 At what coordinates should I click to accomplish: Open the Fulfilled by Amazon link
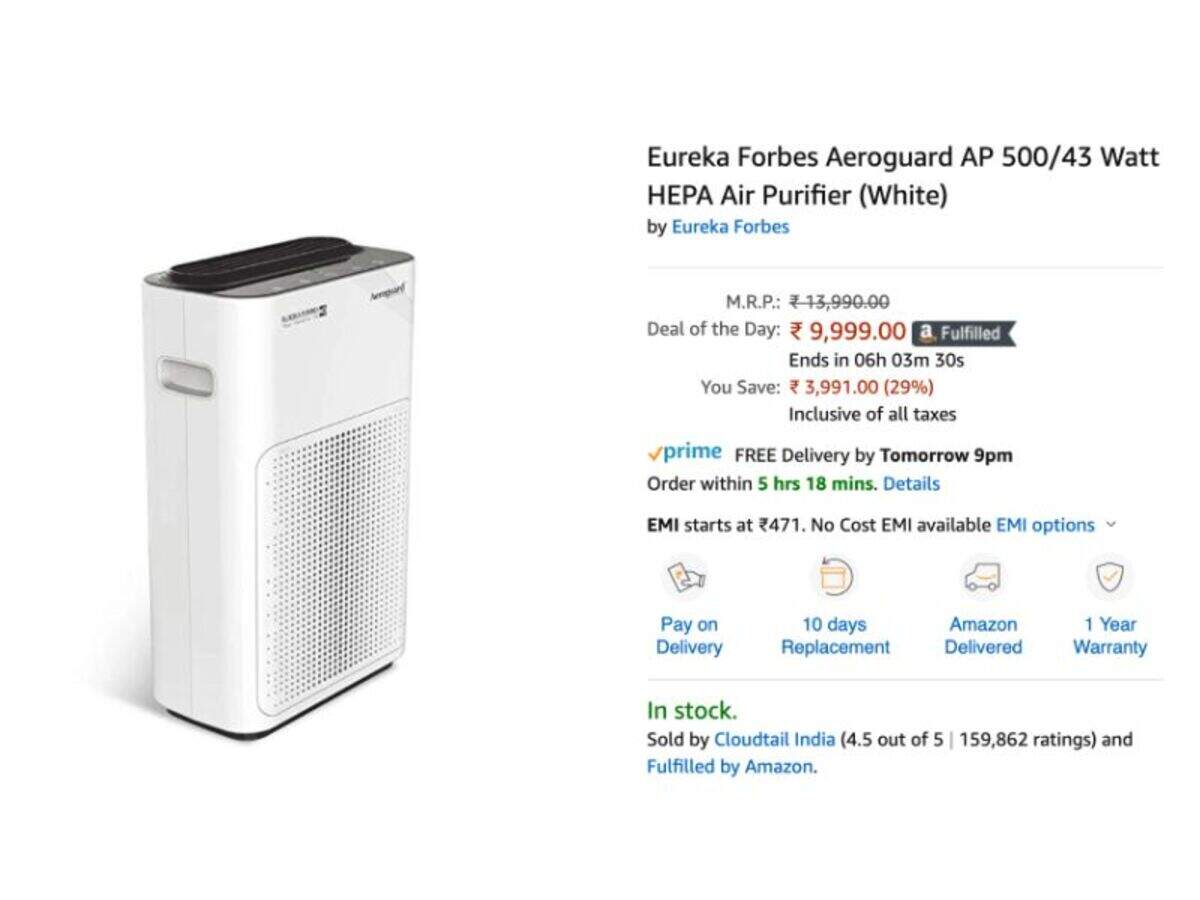[x=731, y=767]
